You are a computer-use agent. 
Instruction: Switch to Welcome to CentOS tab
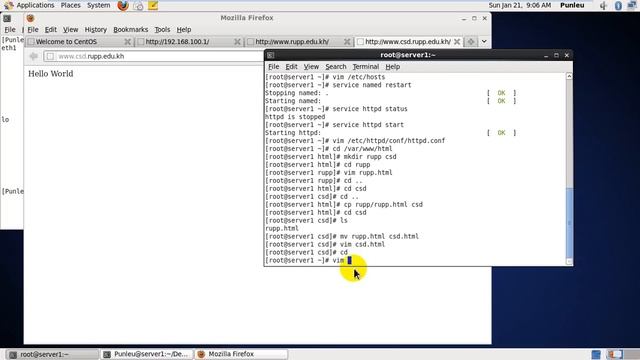(x=78, y=42)
